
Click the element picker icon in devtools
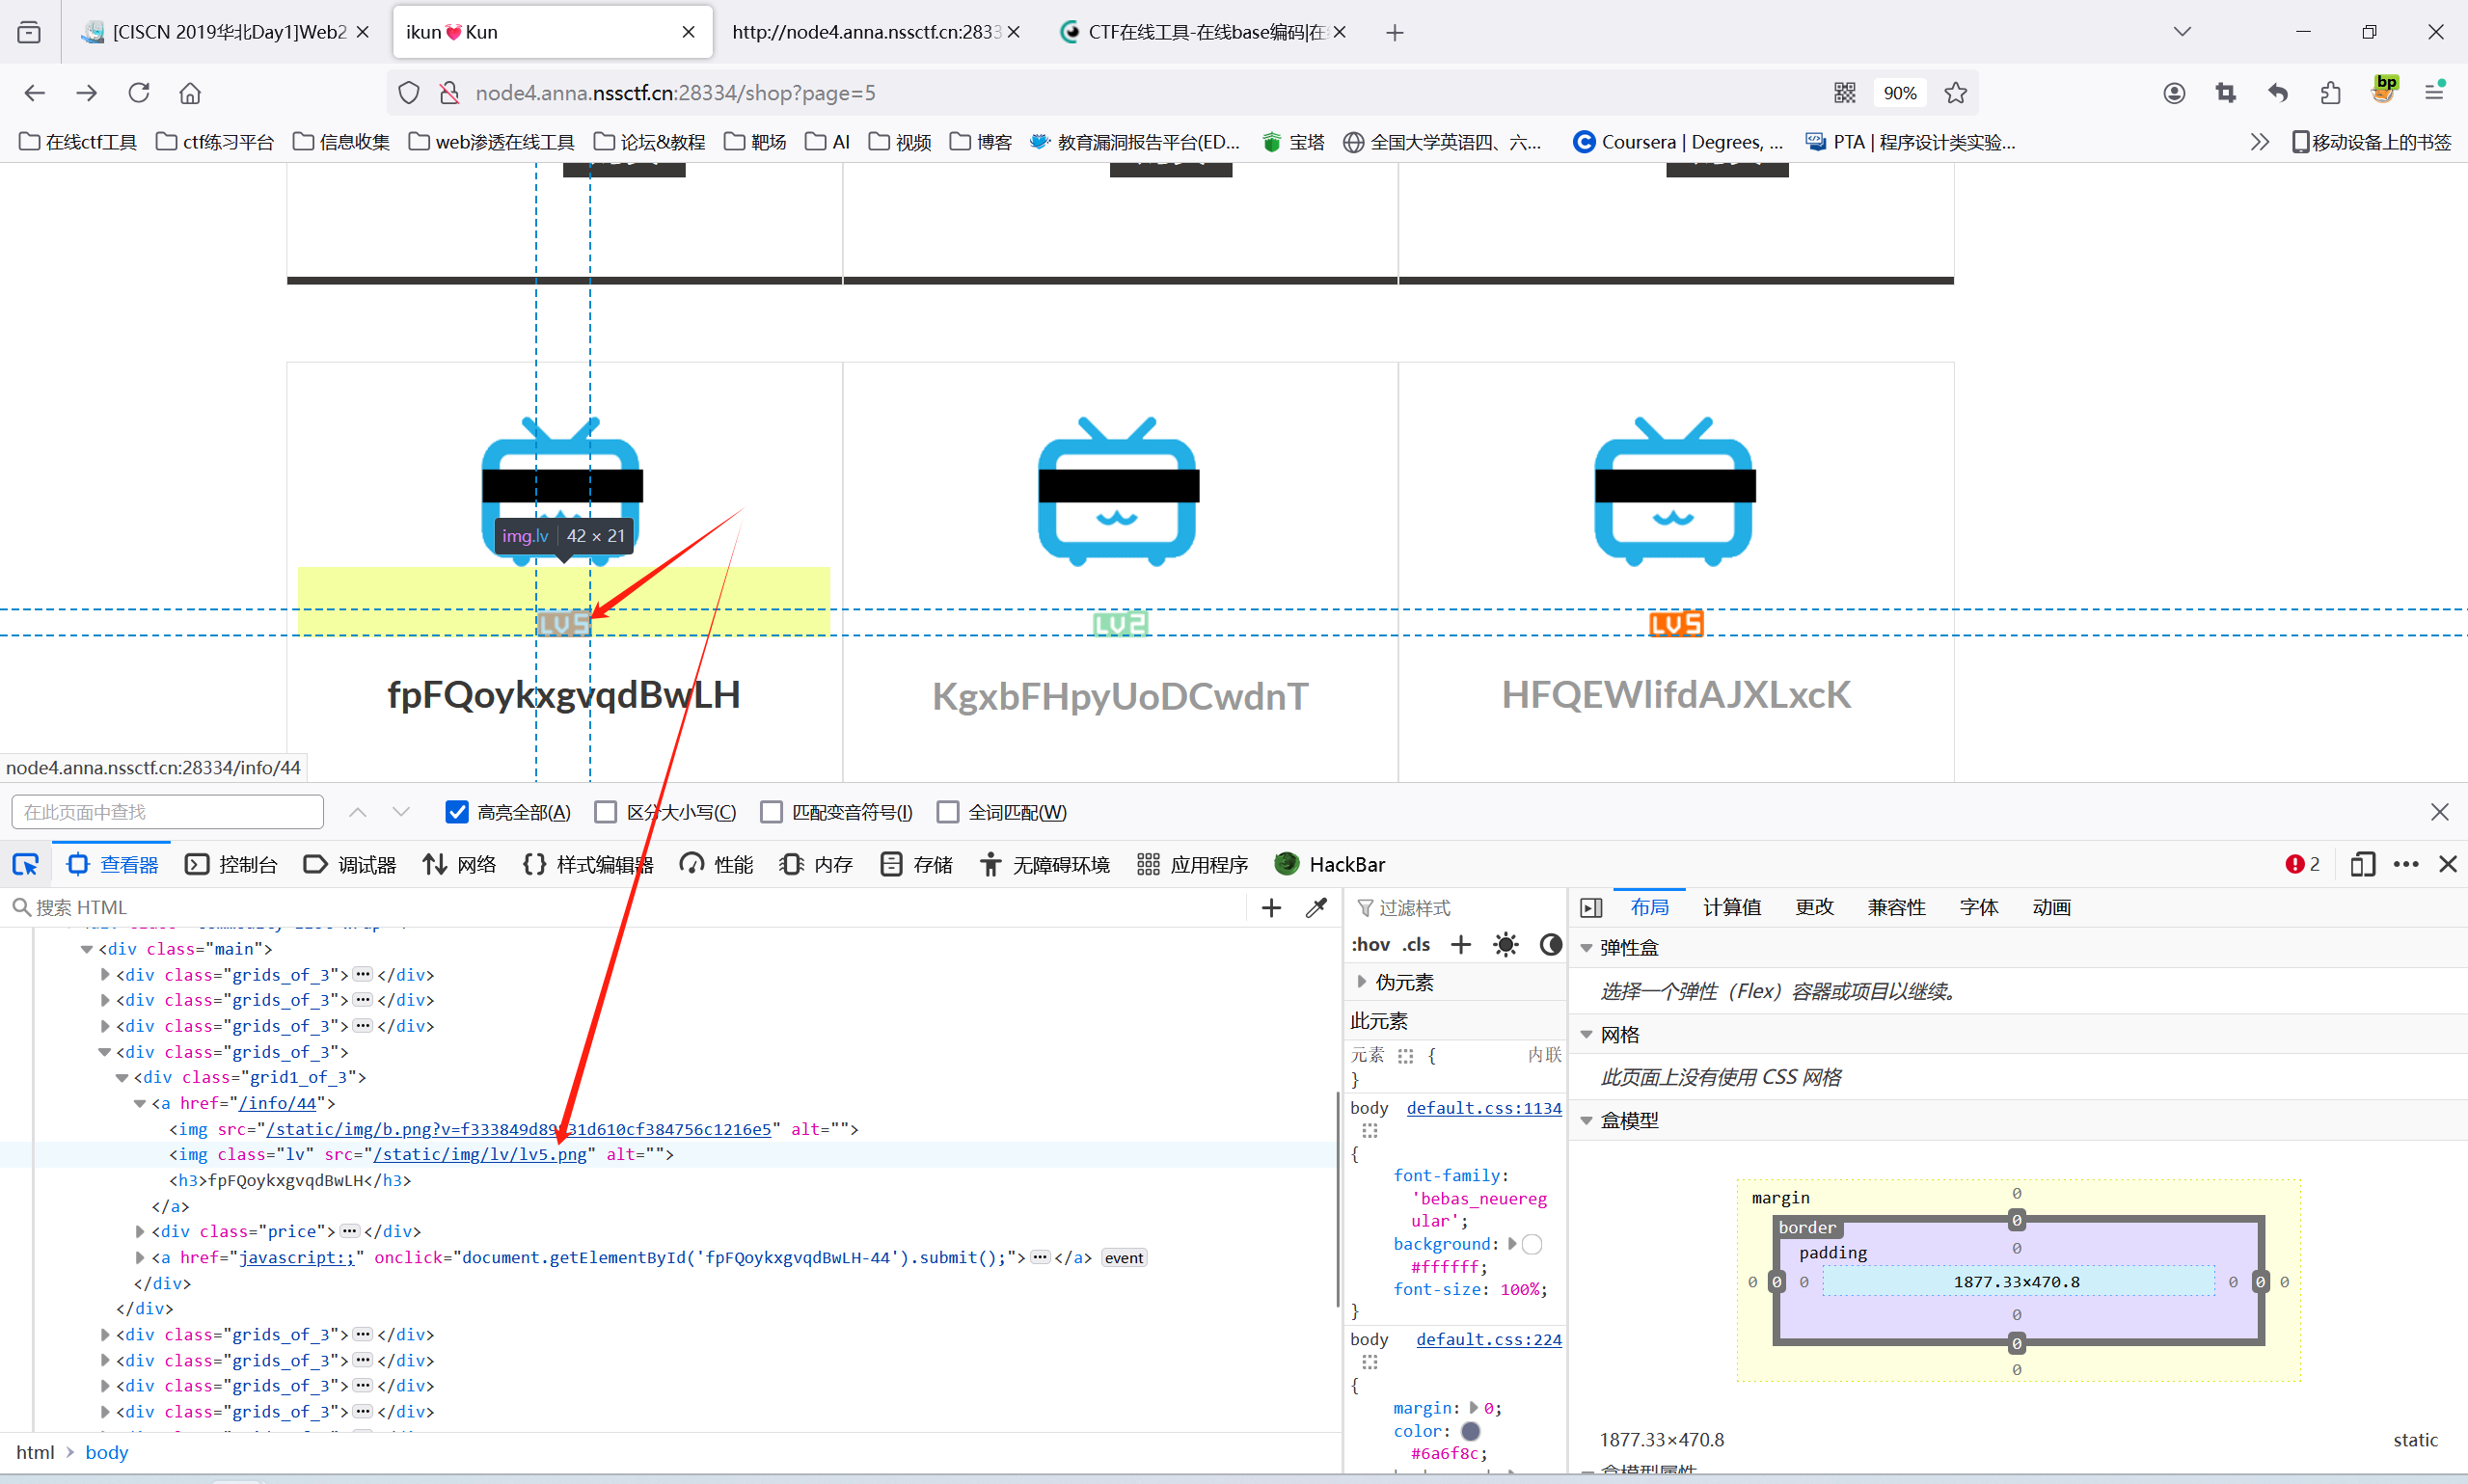pyautogui.click(x=26, y=864)
